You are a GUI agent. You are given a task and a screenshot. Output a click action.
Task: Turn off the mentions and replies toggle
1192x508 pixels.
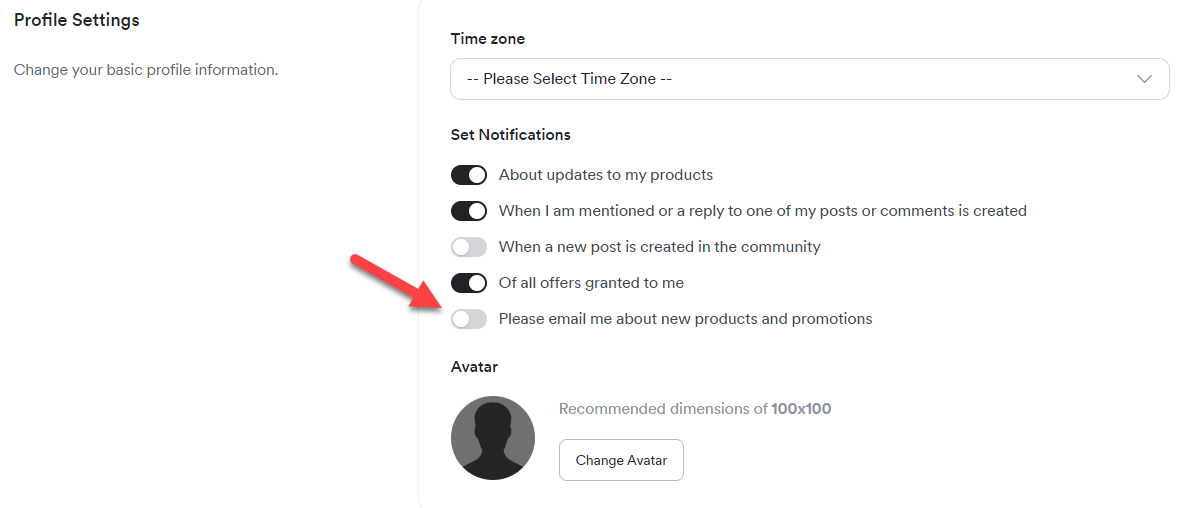[x=469, y=211]
